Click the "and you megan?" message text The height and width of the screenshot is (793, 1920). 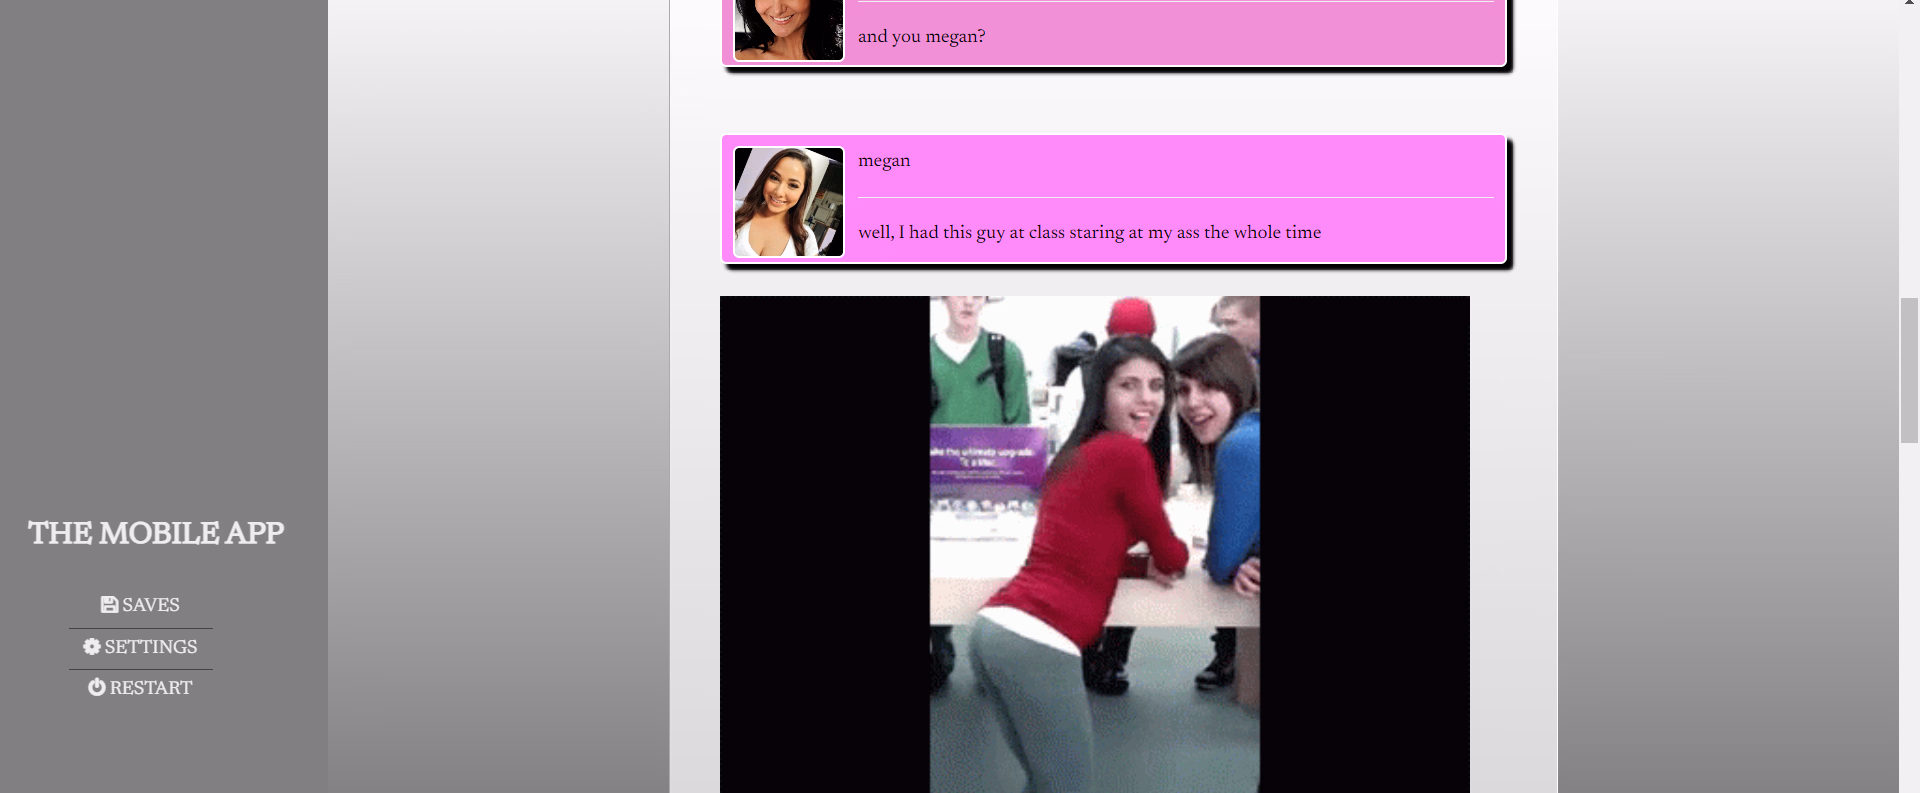pos(921,36)
